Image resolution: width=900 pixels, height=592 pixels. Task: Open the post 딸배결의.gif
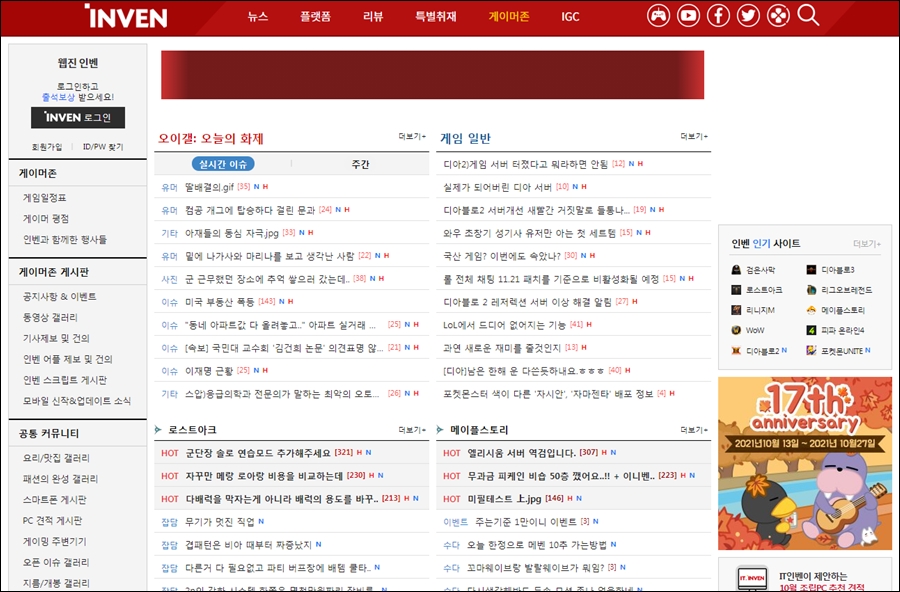210,187
